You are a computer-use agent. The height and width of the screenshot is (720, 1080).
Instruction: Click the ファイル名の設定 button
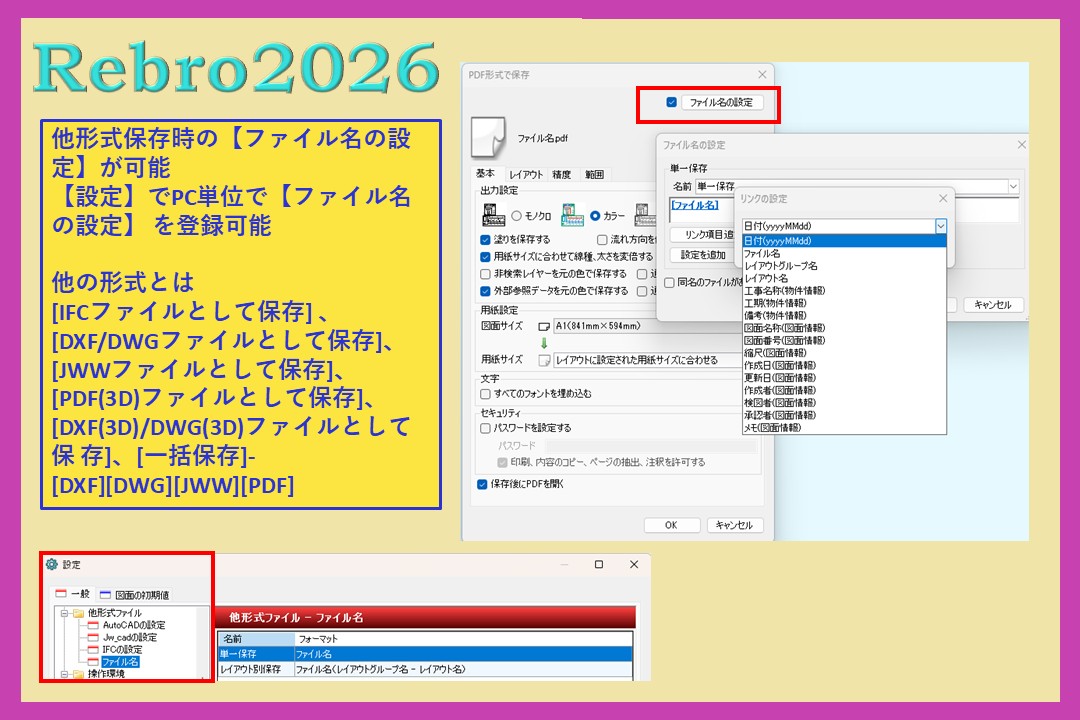pyautogui.click(x=721, y=102)
